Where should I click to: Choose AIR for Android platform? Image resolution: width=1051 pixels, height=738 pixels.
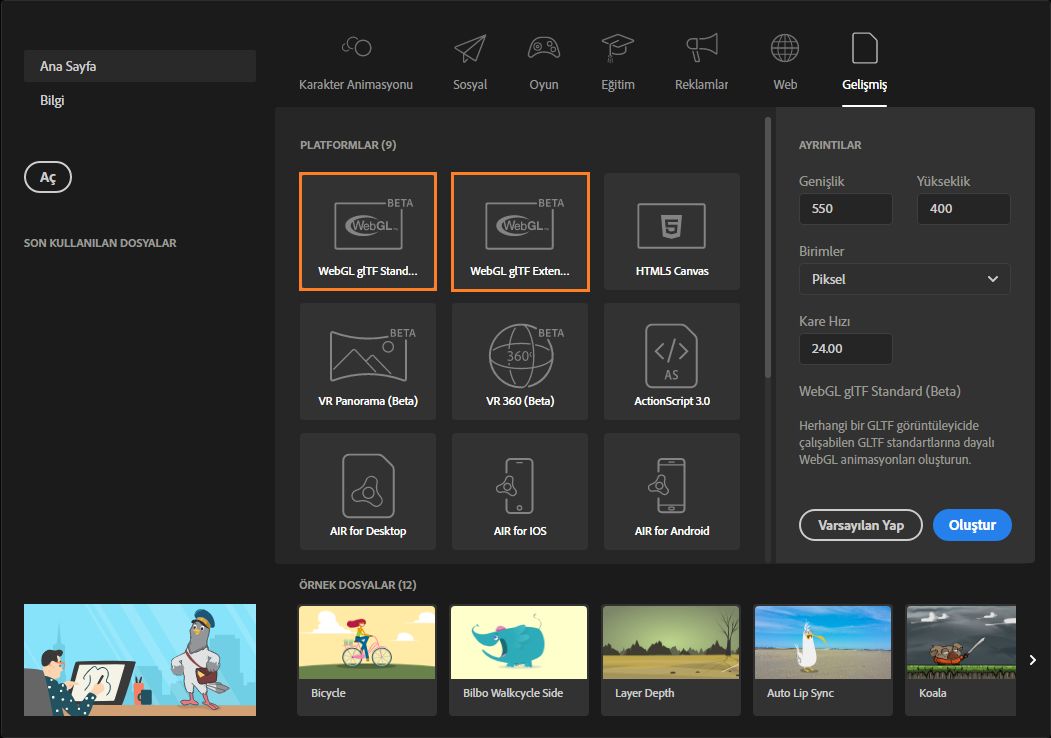pyautogui.click(x=672, y=491)
